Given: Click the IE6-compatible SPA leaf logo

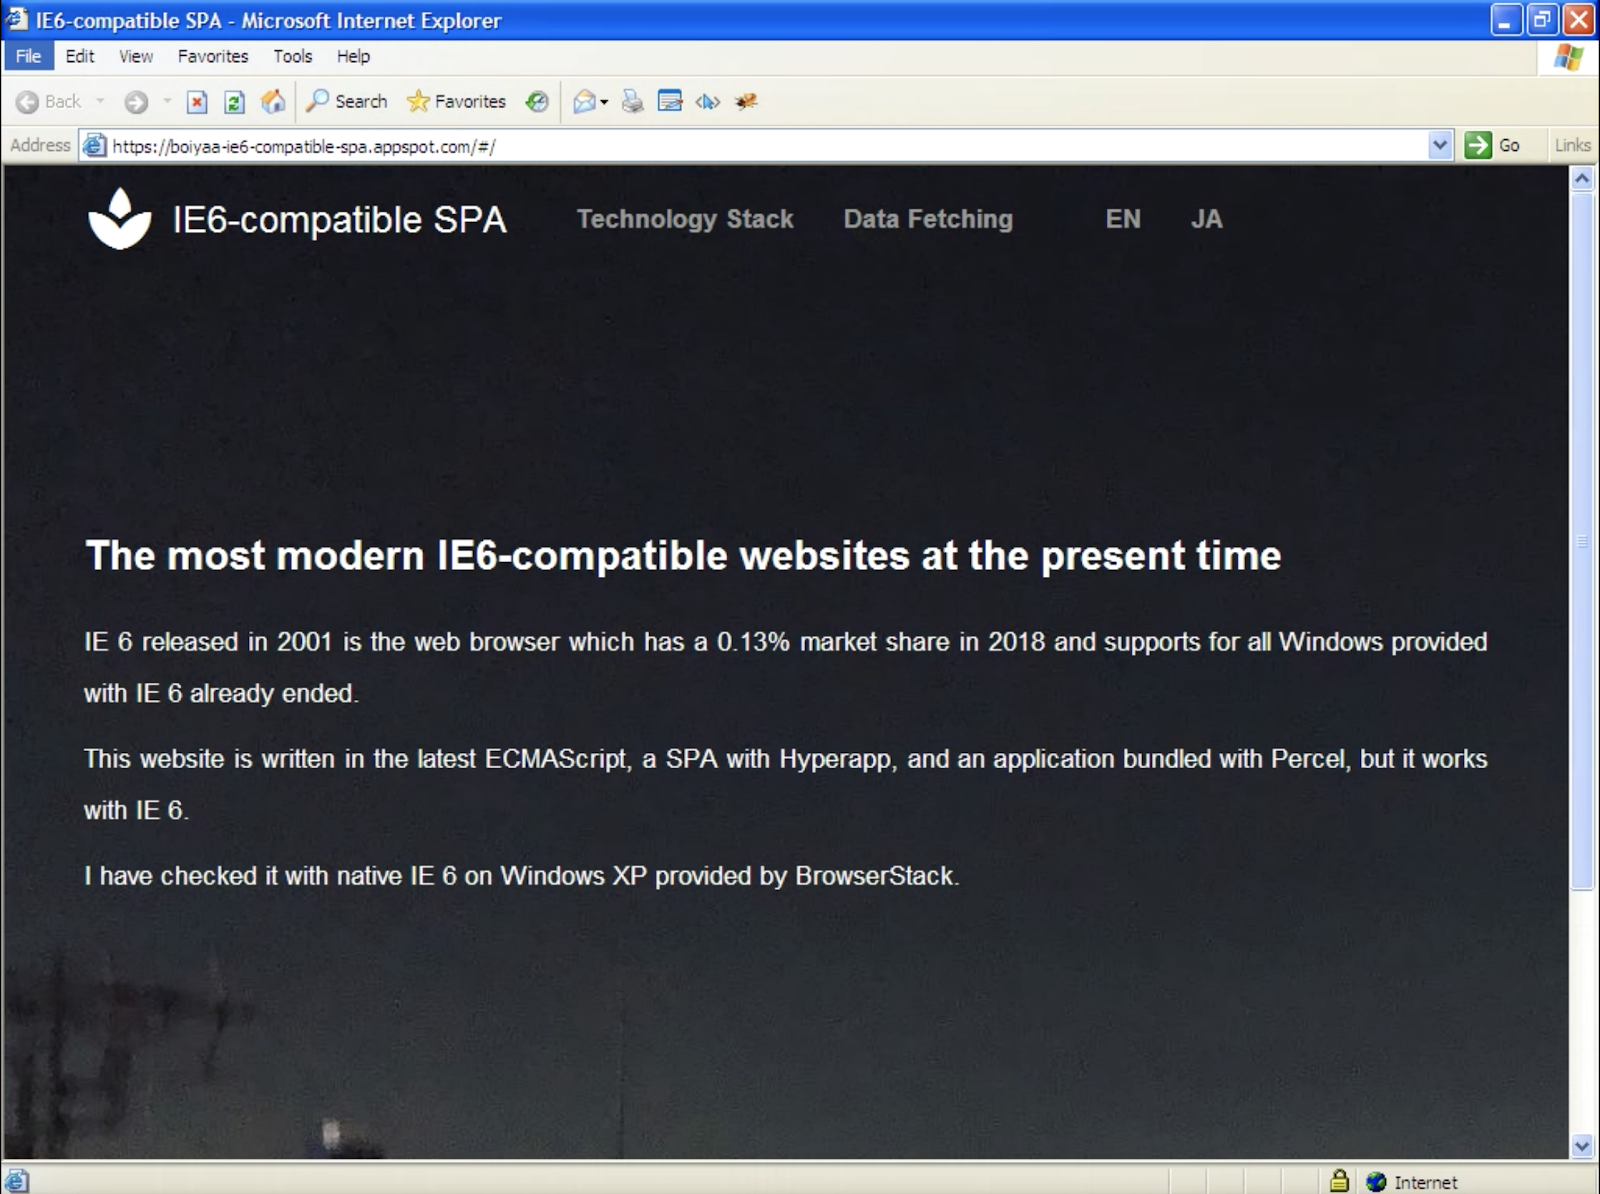Looking at the screenshot, I should (120, 218).
